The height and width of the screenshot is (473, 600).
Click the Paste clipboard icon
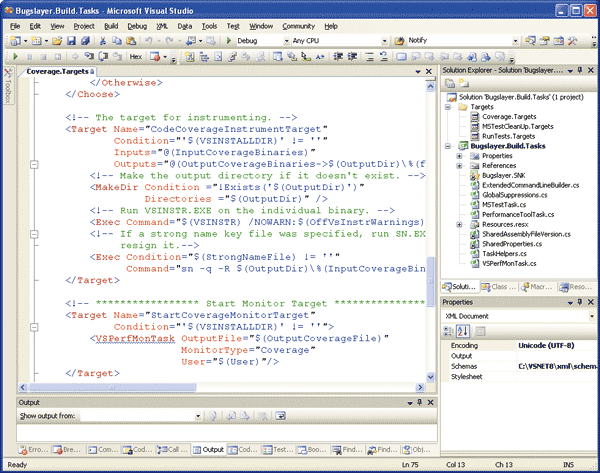131,41
